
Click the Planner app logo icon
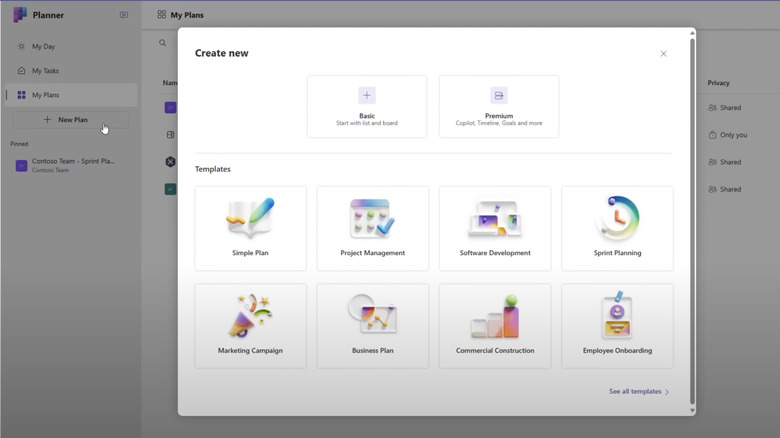(x=19, y=15)
